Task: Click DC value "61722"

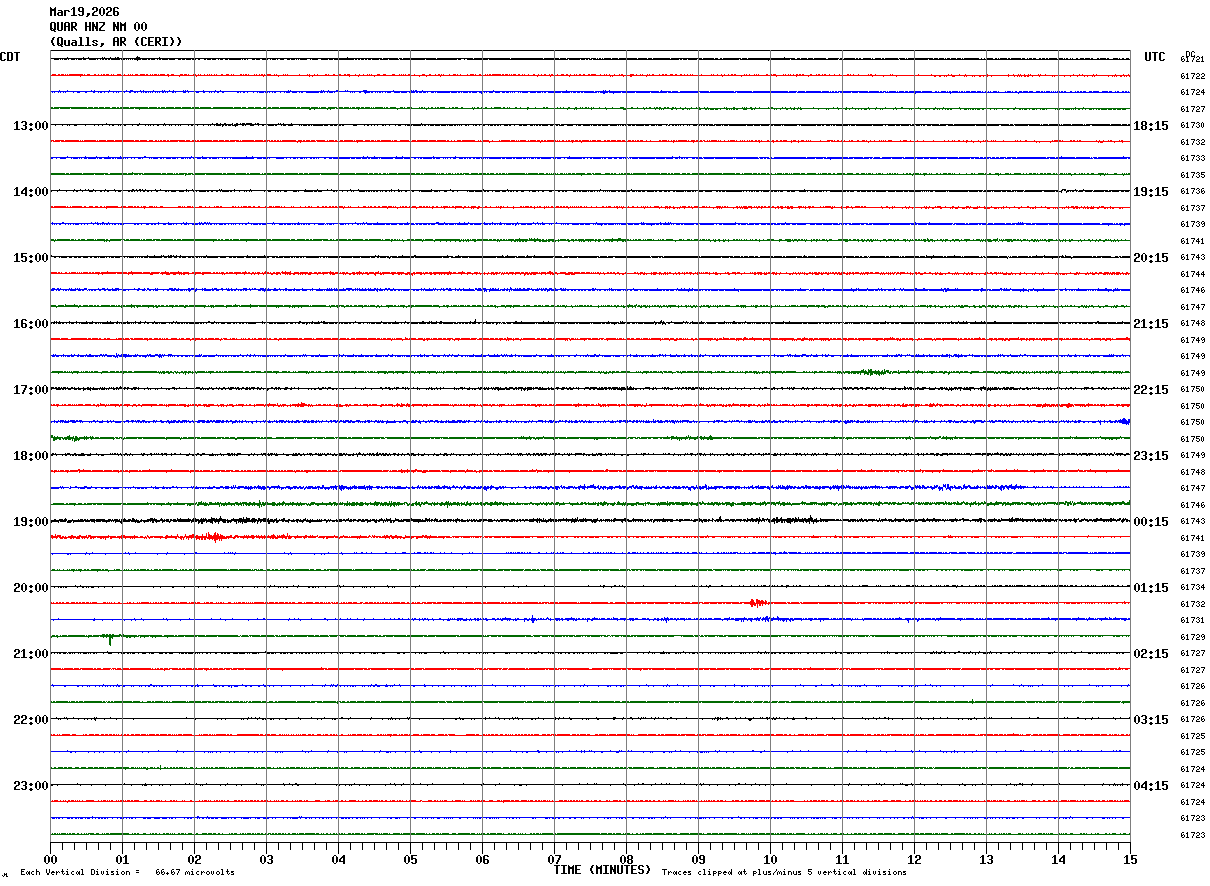Action: point(1193,76)
